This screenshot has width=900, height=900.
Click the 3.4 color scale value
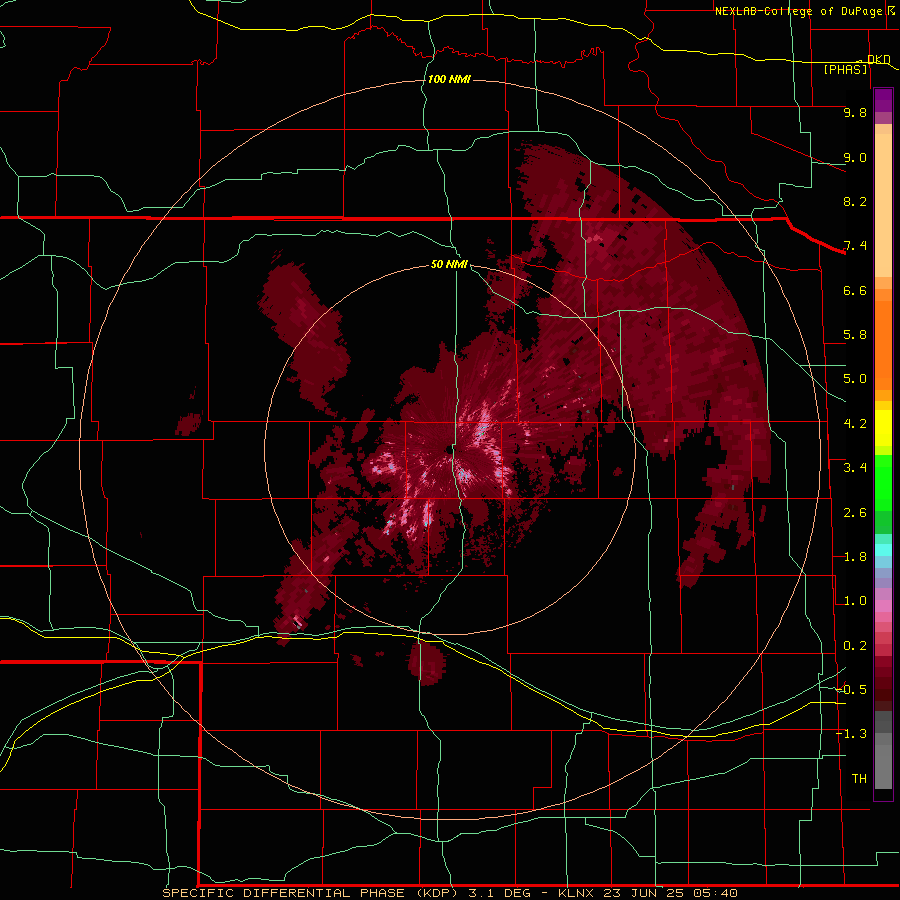[855, 468]
